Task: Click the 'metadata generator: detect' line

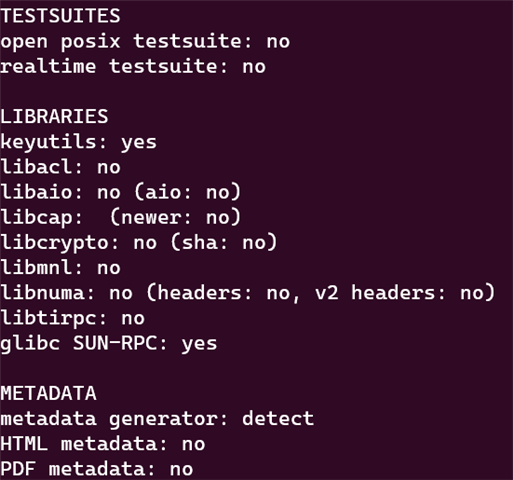Action: [x=157, y=419]
